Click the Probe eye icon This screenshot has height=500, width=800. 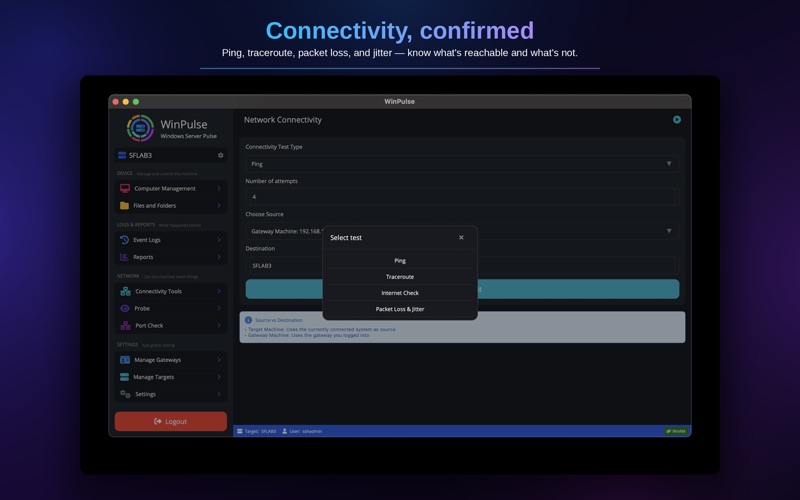point(124,308)
